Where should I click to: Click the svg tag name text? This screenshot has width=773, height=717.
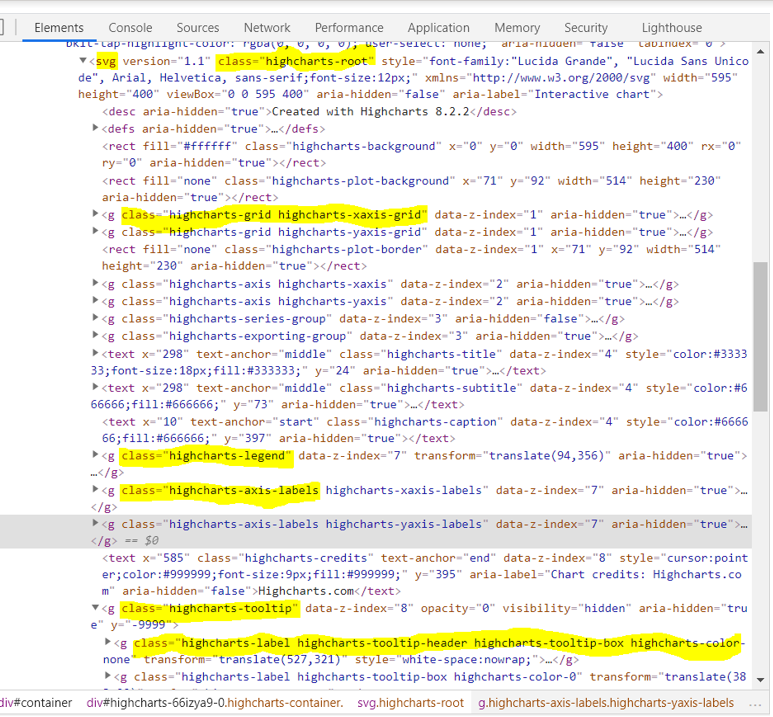click(x=106, y=61)
